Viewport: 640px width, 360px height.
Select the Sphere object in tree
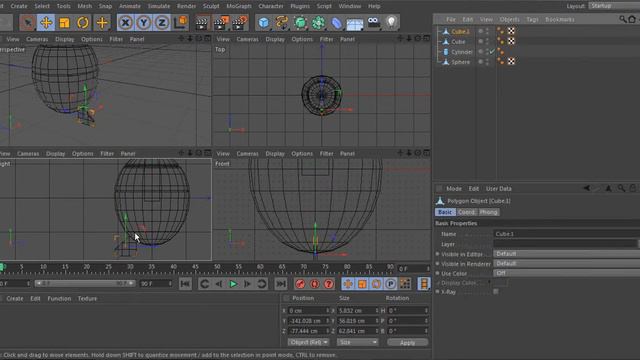click(460, 62)
